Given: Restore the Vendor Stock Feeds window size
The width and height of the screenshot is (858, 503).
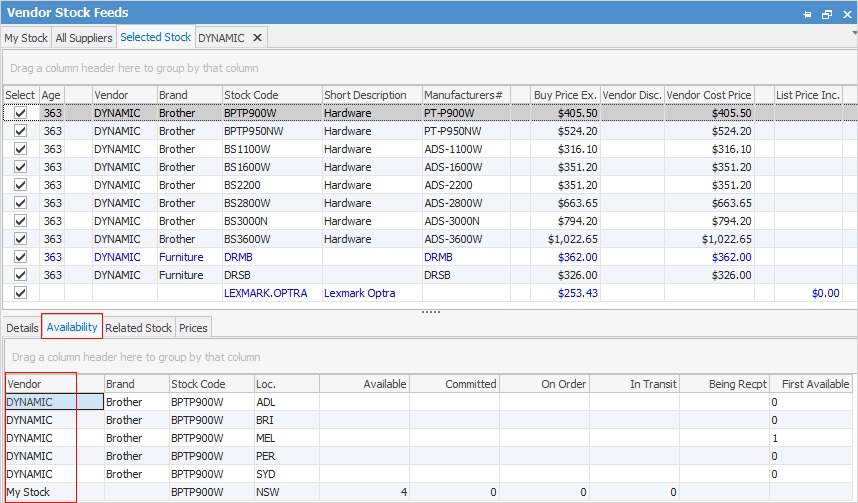Looking at the screenshot, I should [x=827, y=14].
